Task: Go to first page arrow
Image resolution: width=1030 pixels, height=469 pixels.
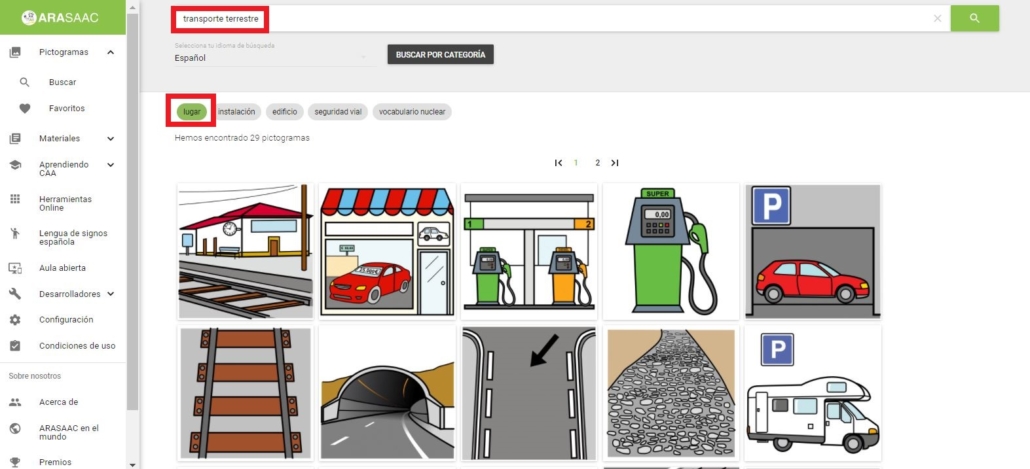Action: [x=558, y=163]
